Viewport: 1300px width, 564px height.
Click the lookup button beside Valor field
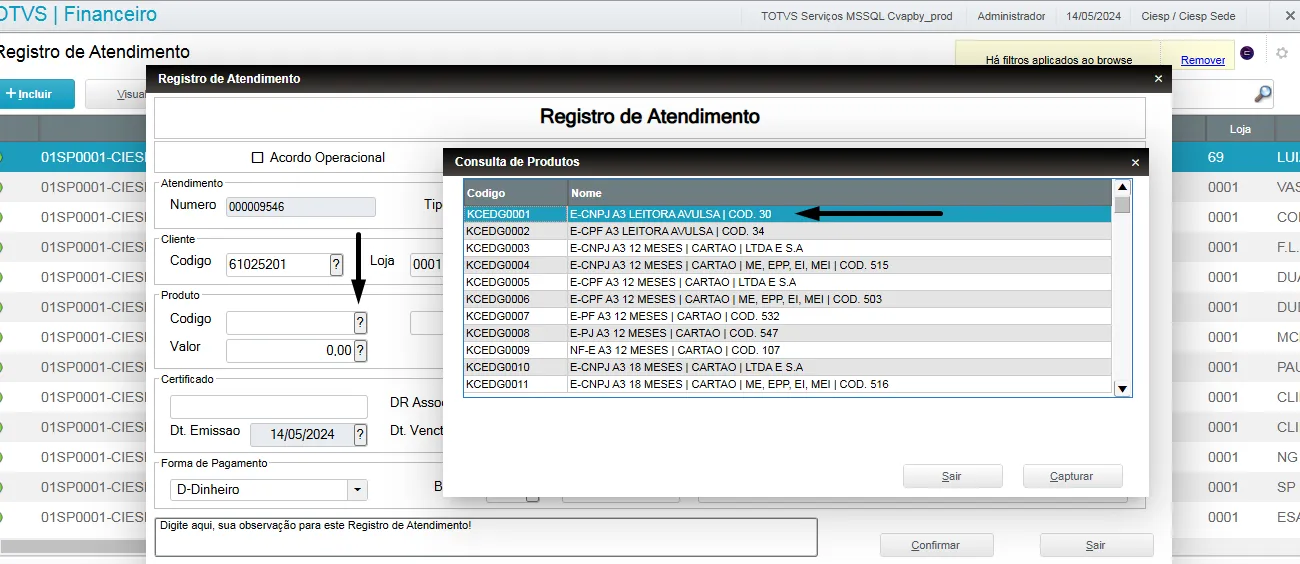pos(360,350)
